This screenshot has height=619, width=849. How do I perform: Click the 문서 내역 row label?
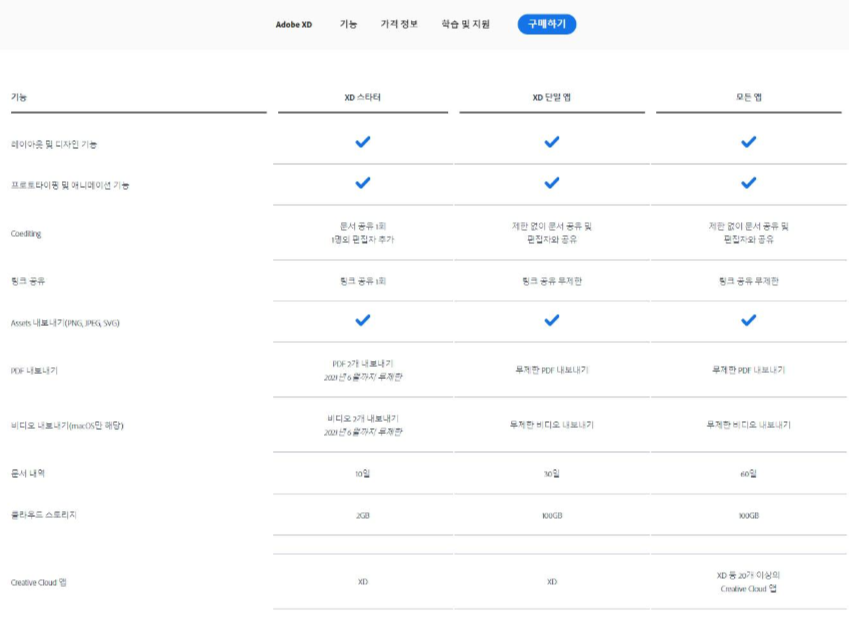coord(28,473)
